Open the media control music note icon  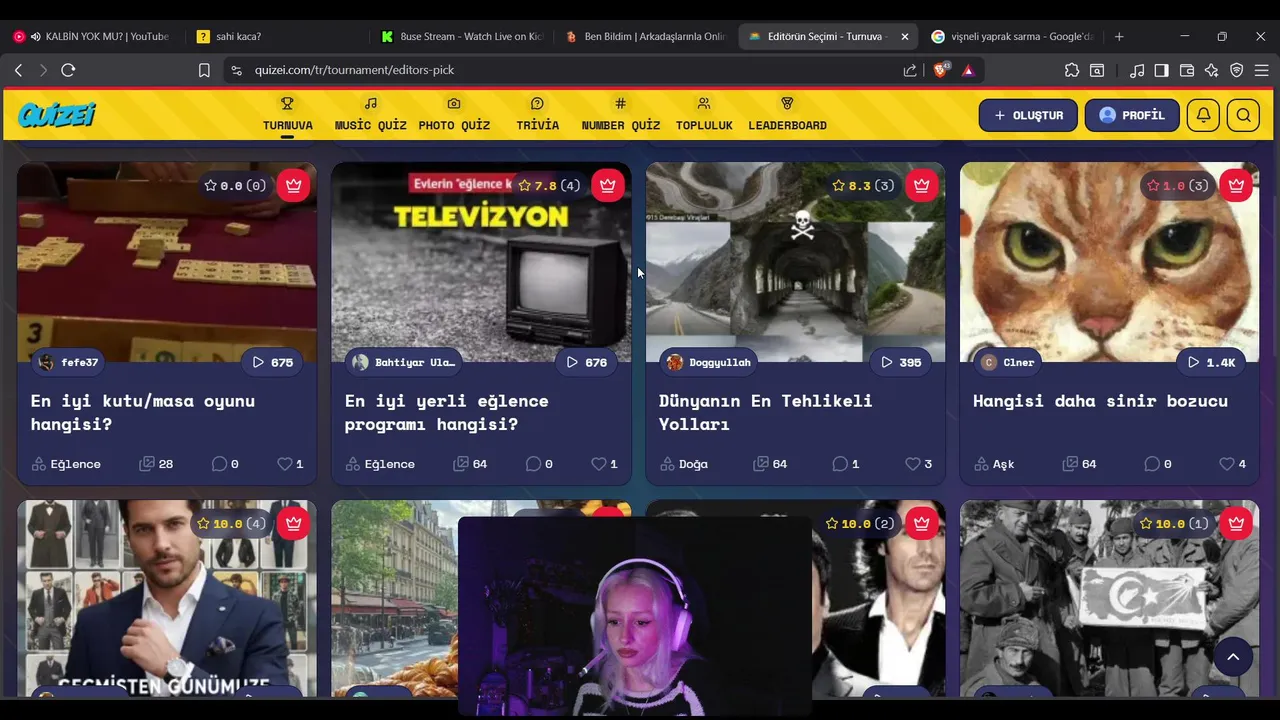click(1137, 70)
